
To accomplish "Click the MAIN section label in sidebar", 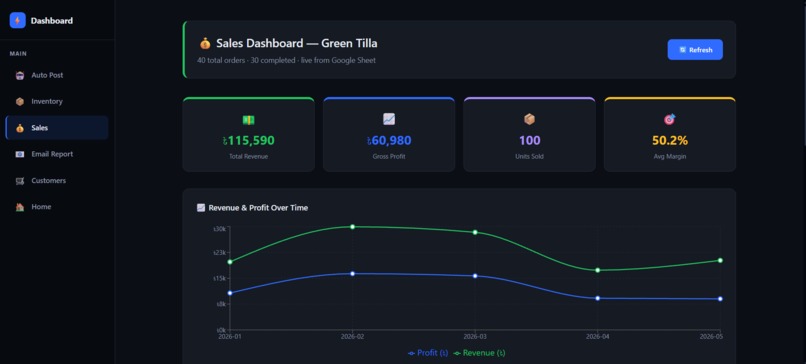I will (x=18, y=54).
